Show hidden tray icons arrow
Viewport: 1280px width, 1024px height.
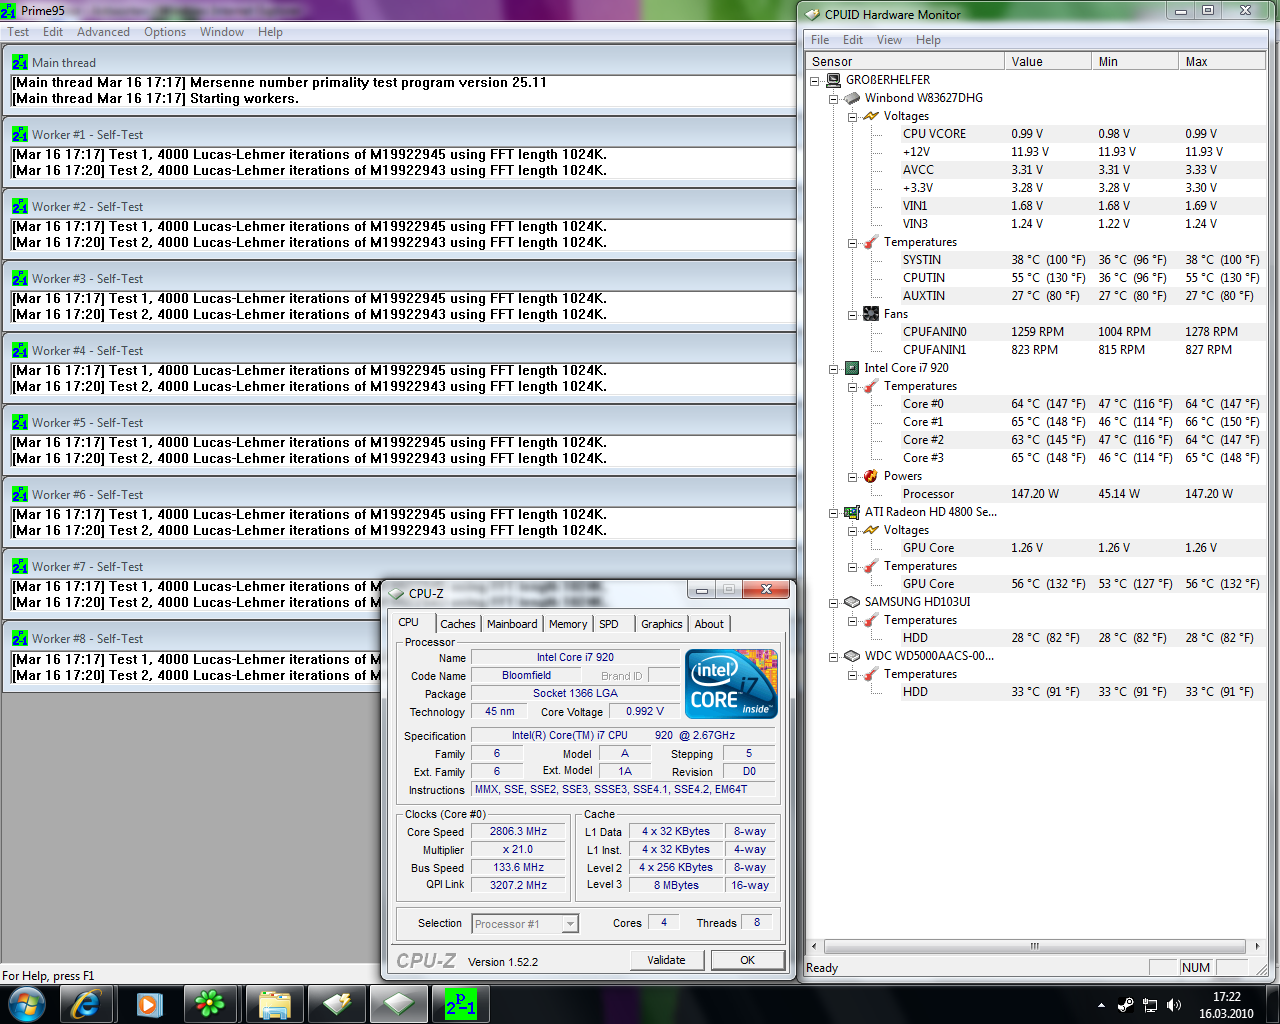point(1101,1005)
